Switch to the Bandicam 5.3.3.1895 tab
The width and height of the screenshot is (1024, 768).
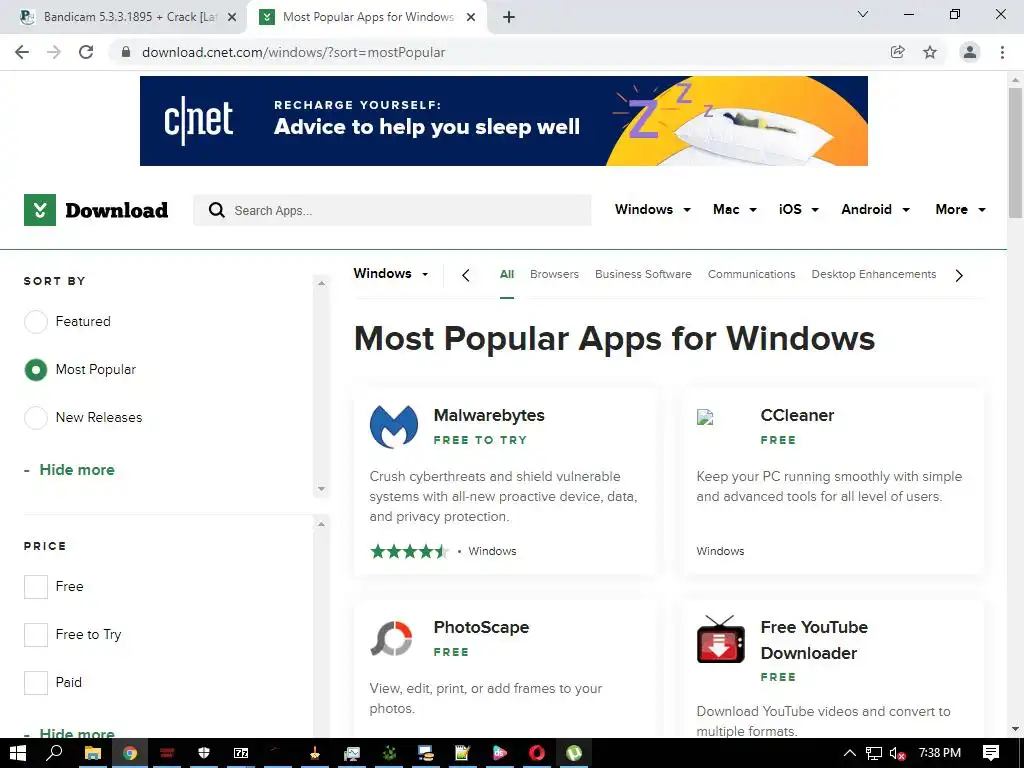[x=124, y=17]
